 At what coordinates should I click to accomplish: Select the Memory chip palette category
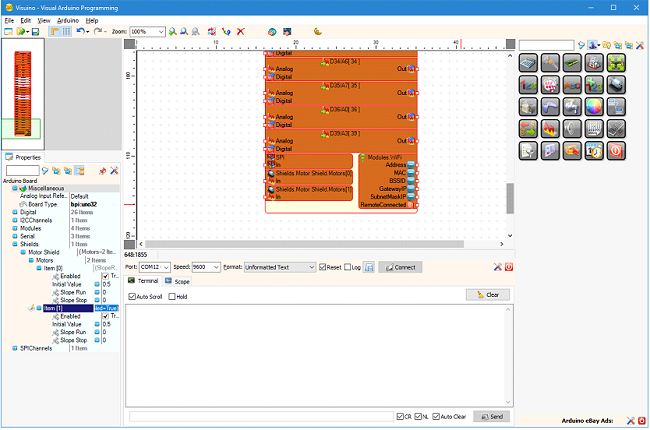point(572,63)
